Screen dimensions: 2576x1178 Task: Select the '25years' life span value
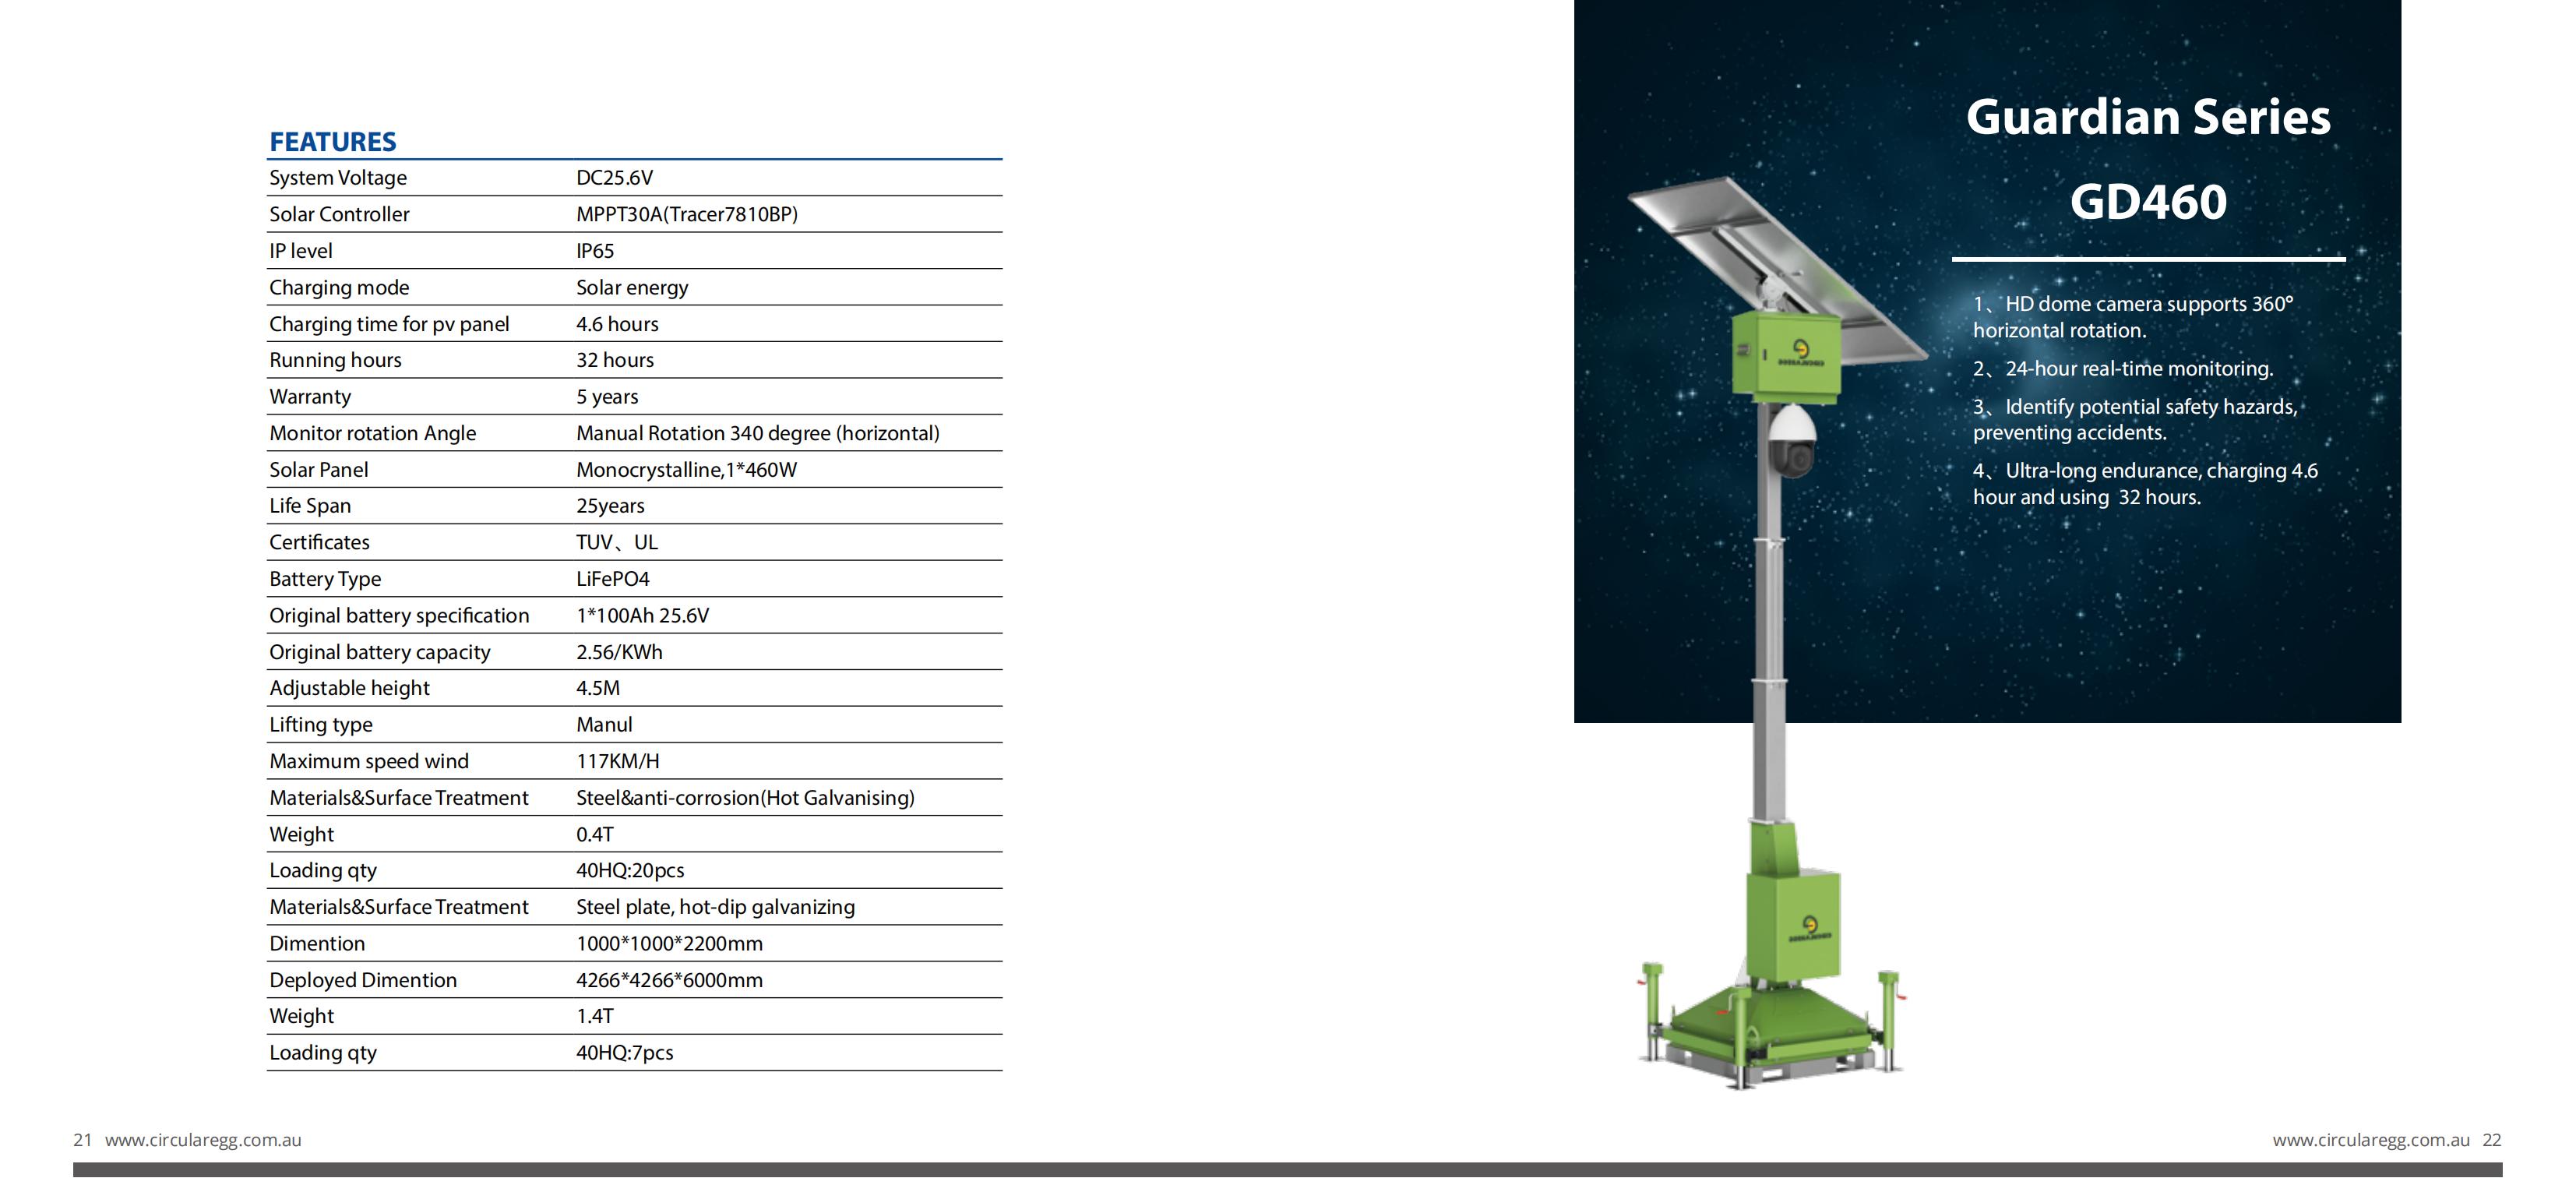pyautogui.click(x=610, y=506)
